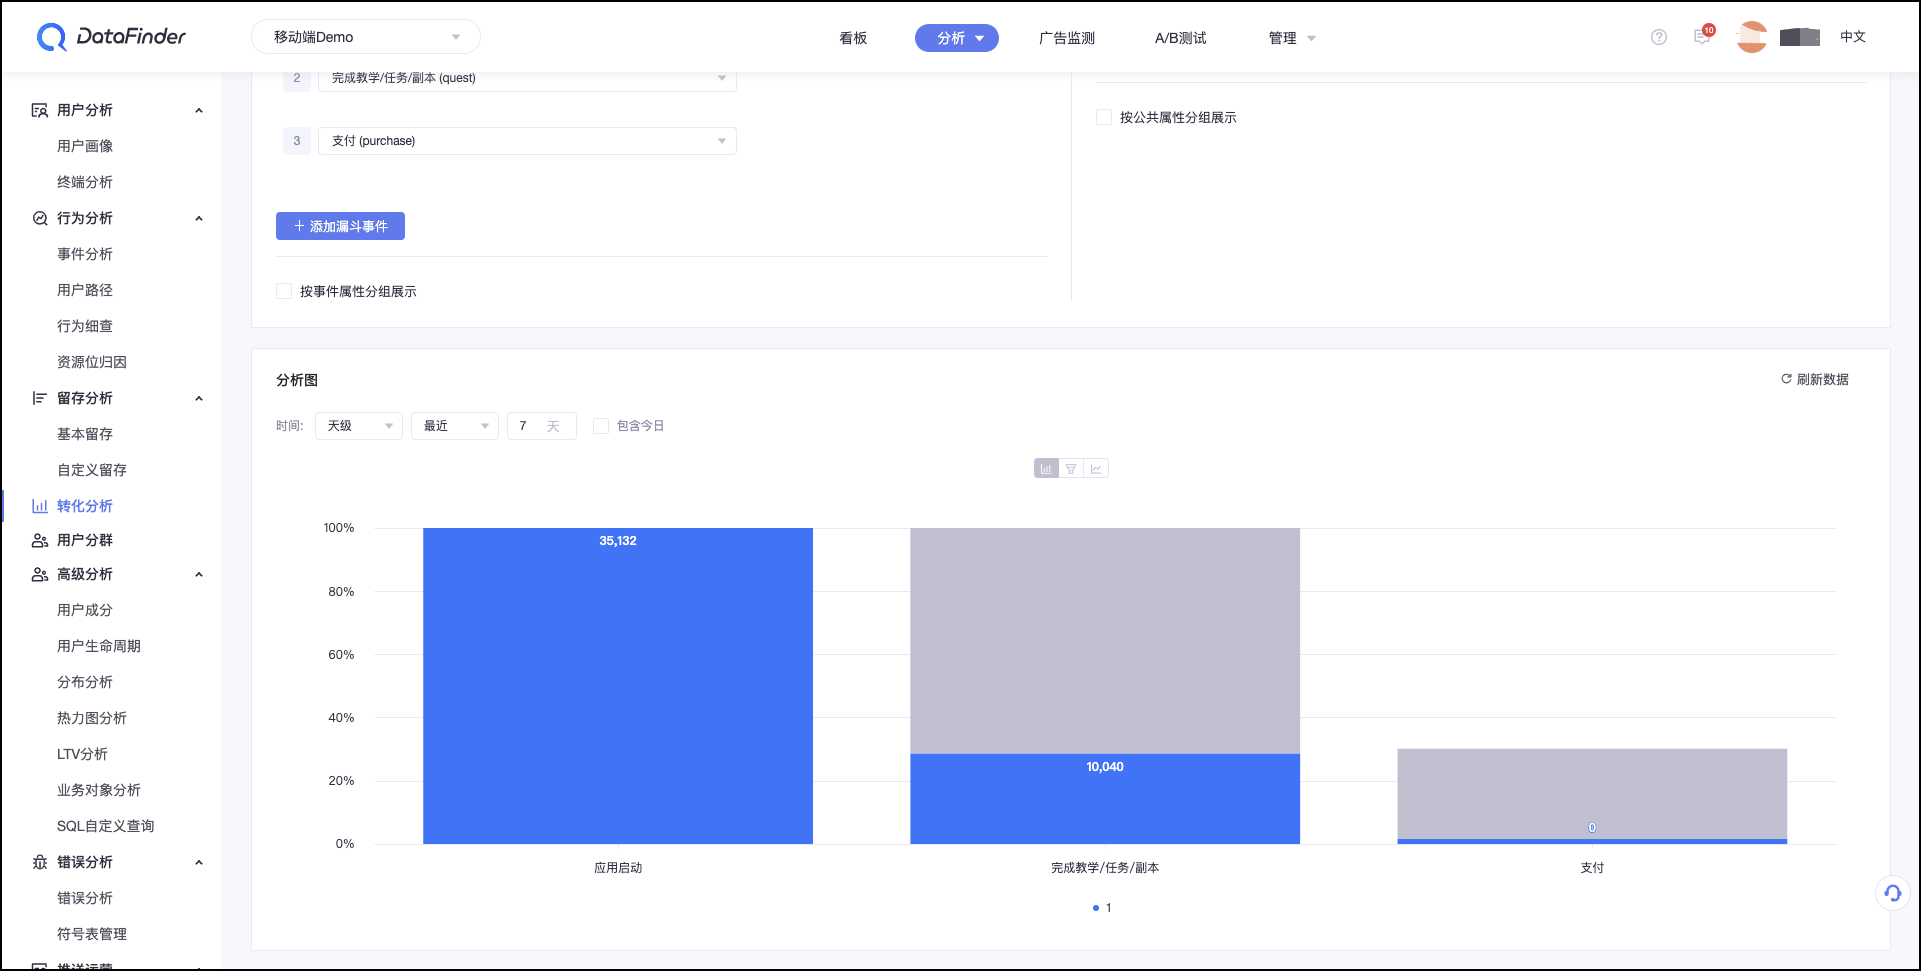Switch chart to bar chart view
This screenshot has width=1921, height=971.
click(1046, 469)
